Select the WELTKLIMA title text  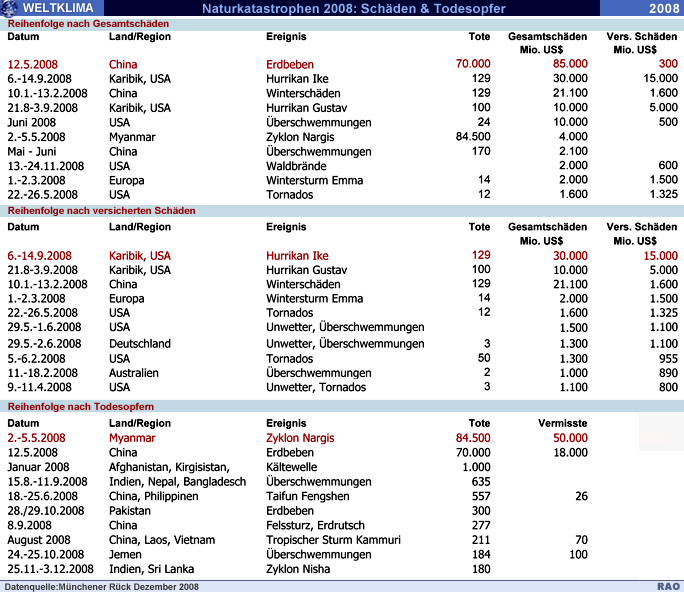[x=58, y=8]
